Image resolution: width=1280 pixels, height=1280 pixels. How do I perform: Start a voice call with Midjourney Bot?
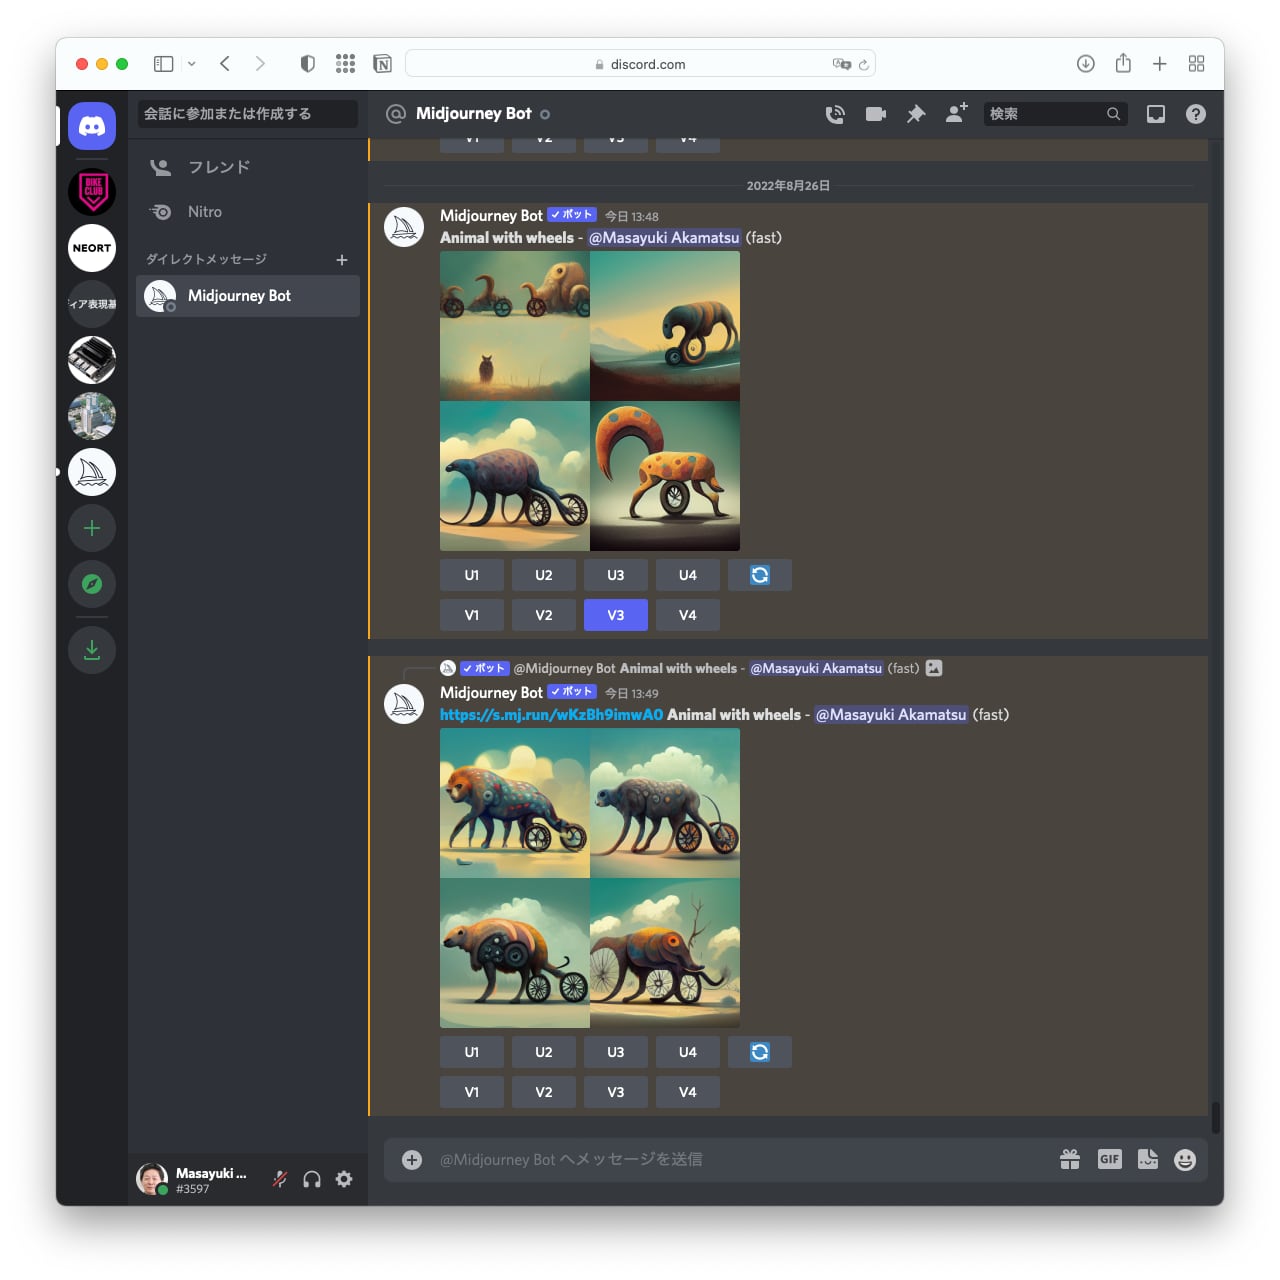pyautogui.click(x=835, y=114)
